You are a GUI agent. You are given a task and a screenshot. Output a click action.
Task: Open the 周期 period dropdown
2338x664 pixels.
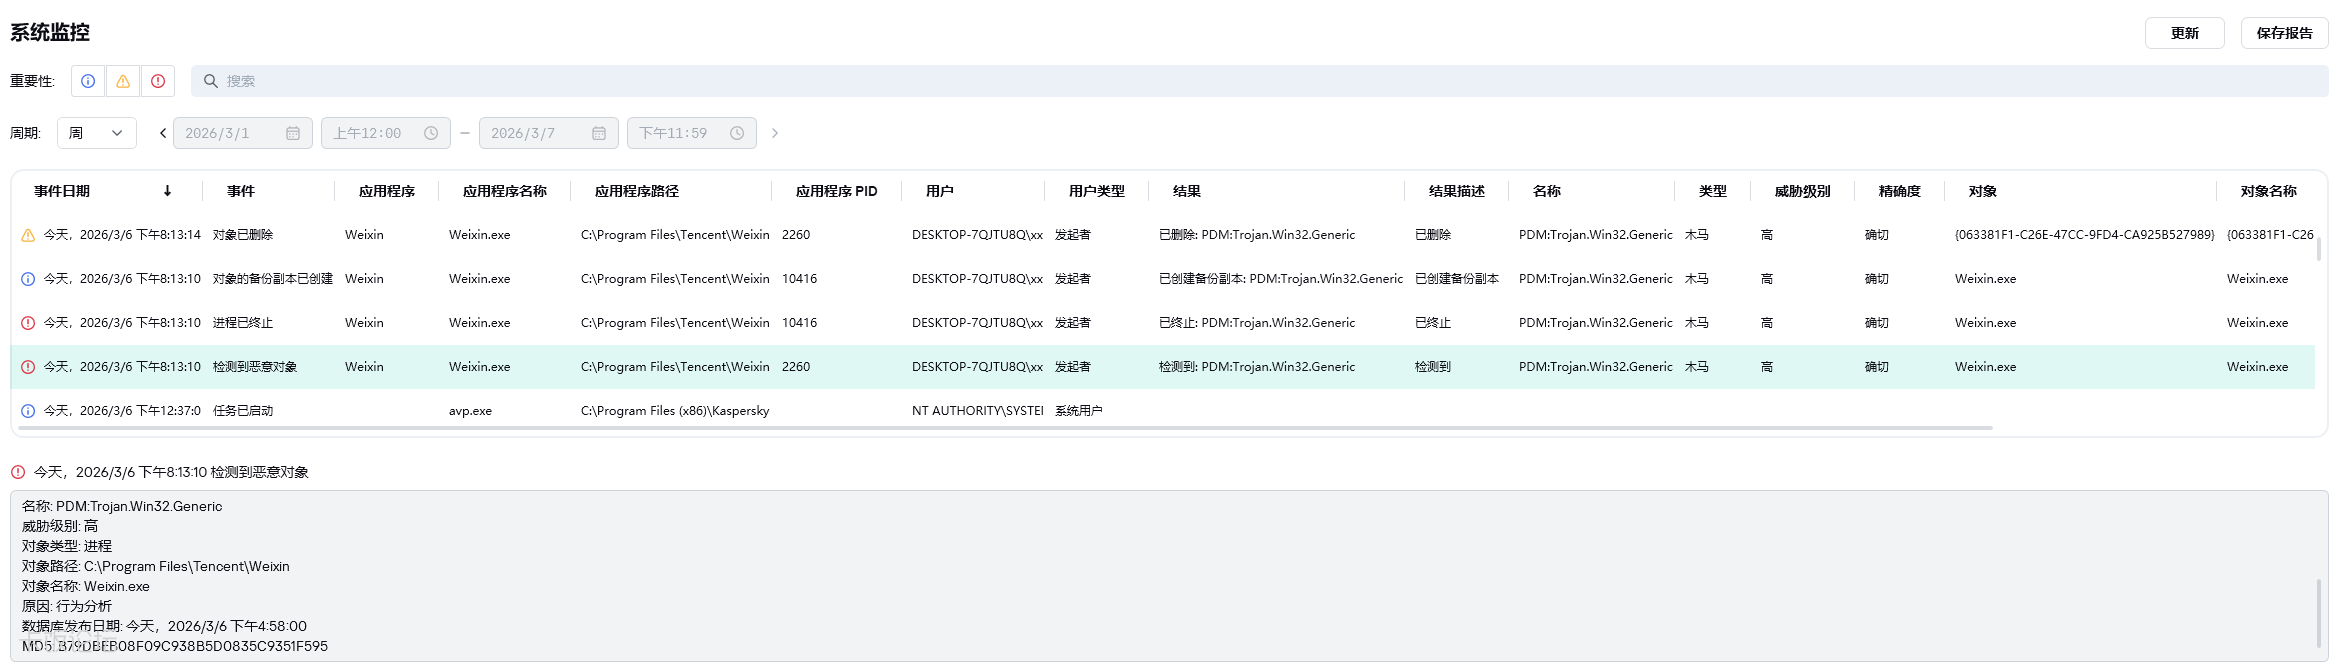point(97,133)
